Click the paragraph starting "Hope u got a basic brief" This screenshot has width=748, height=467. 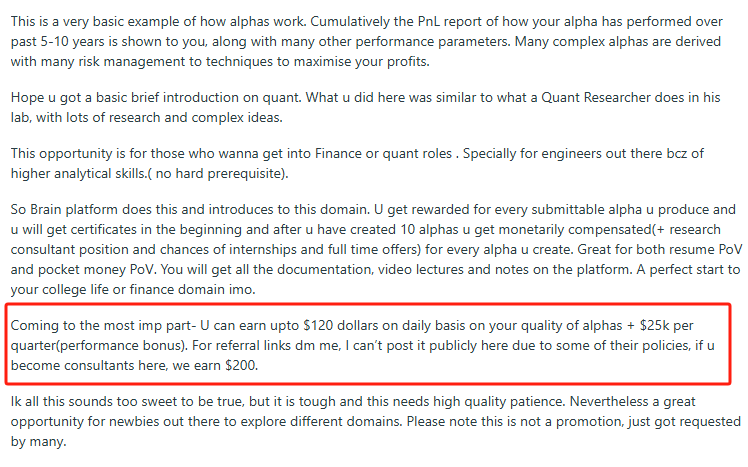(365, 107)
